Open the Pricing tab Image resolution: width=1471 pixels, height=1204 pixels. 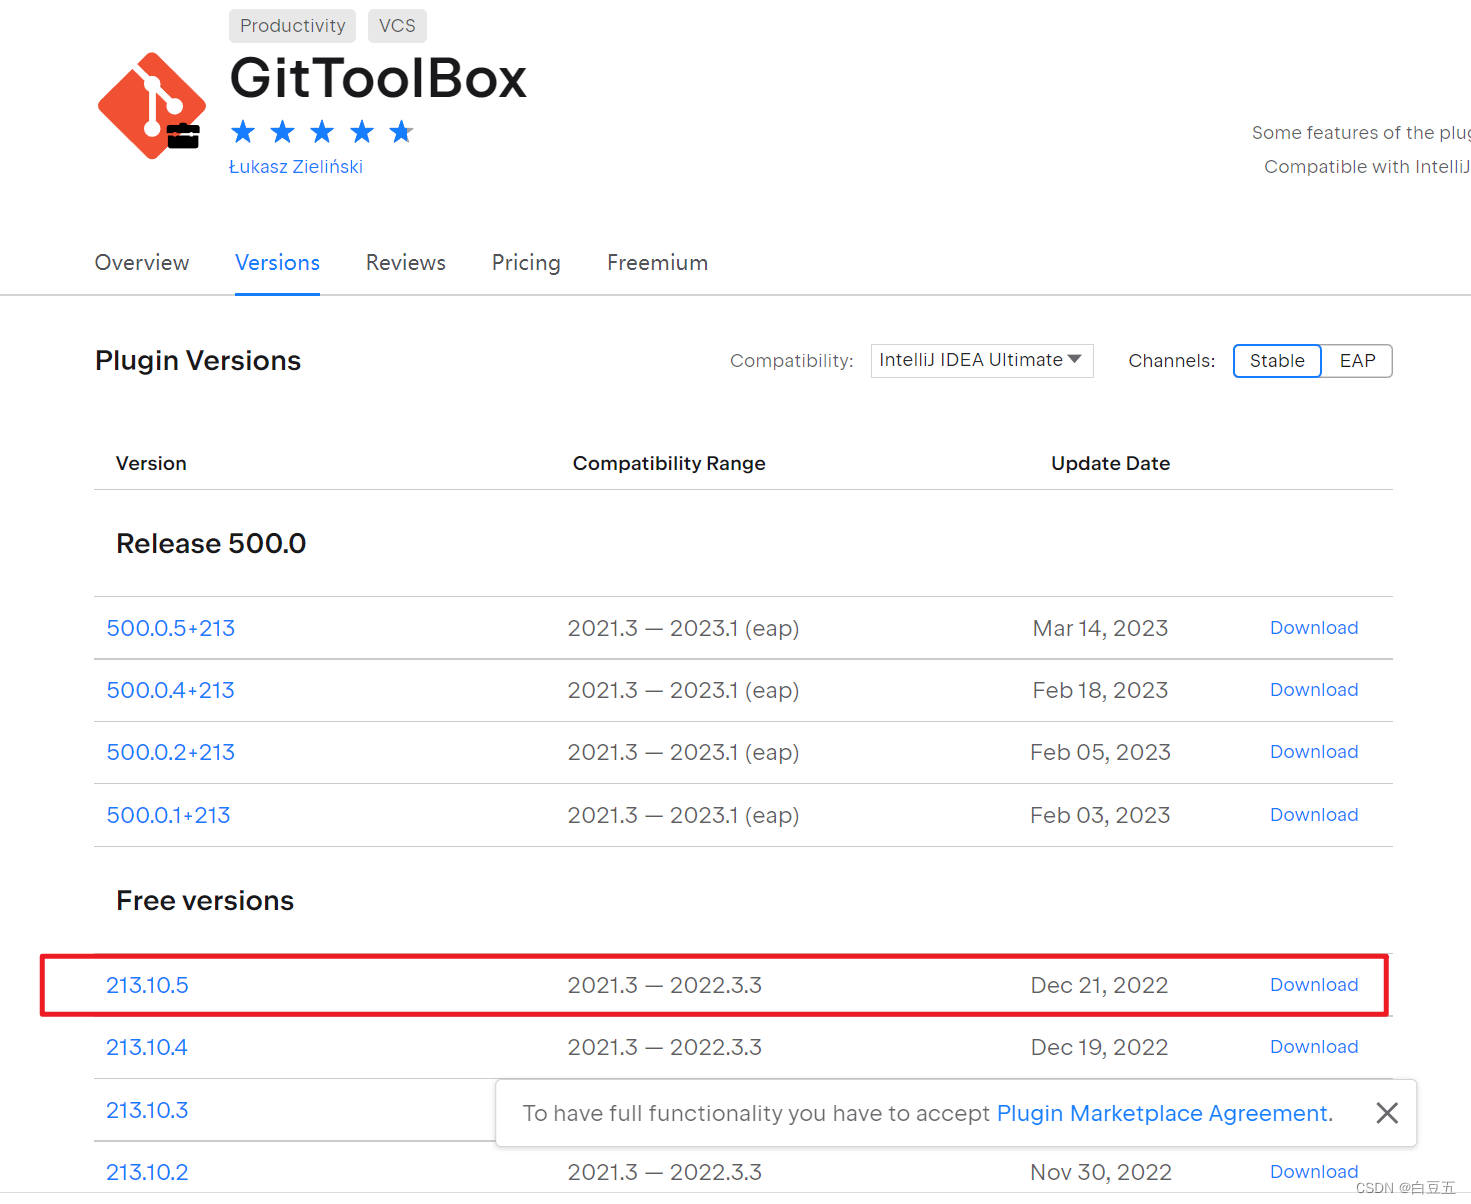point(526,263)
